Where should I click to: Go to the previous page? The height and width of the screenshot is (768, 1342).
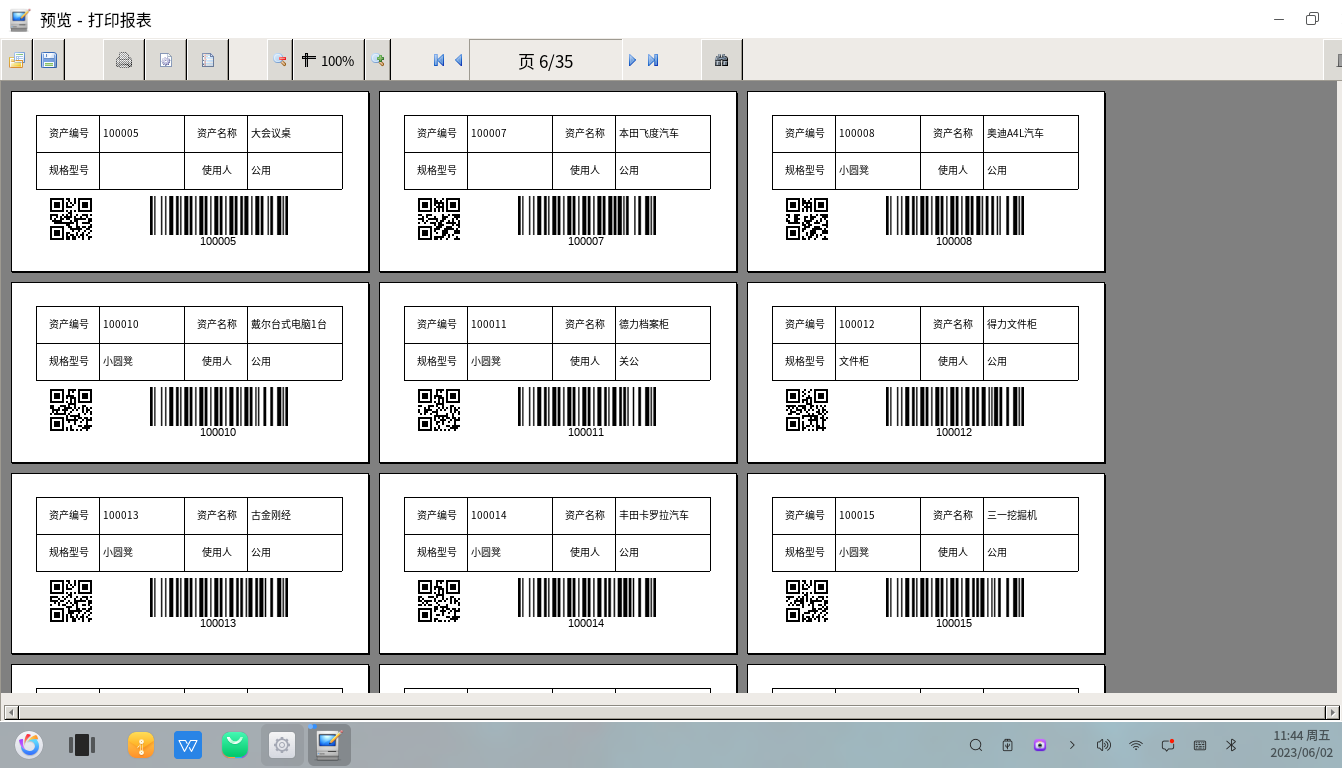459,60
